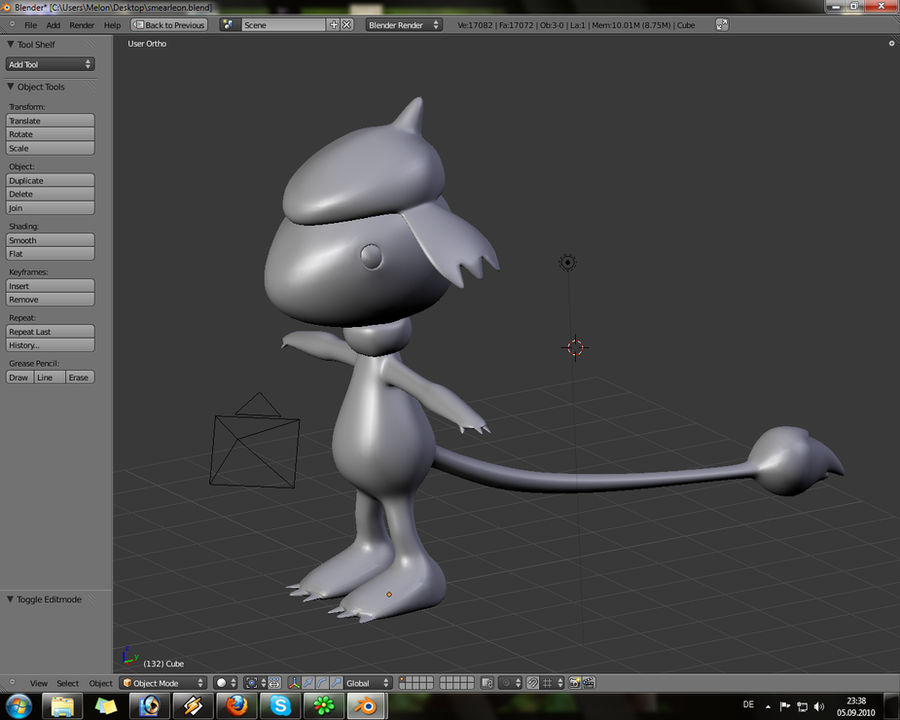Toggle the 3D manipulator widget axes icon
The width and height of the screenshot is (900, 720).
point(294,683)
